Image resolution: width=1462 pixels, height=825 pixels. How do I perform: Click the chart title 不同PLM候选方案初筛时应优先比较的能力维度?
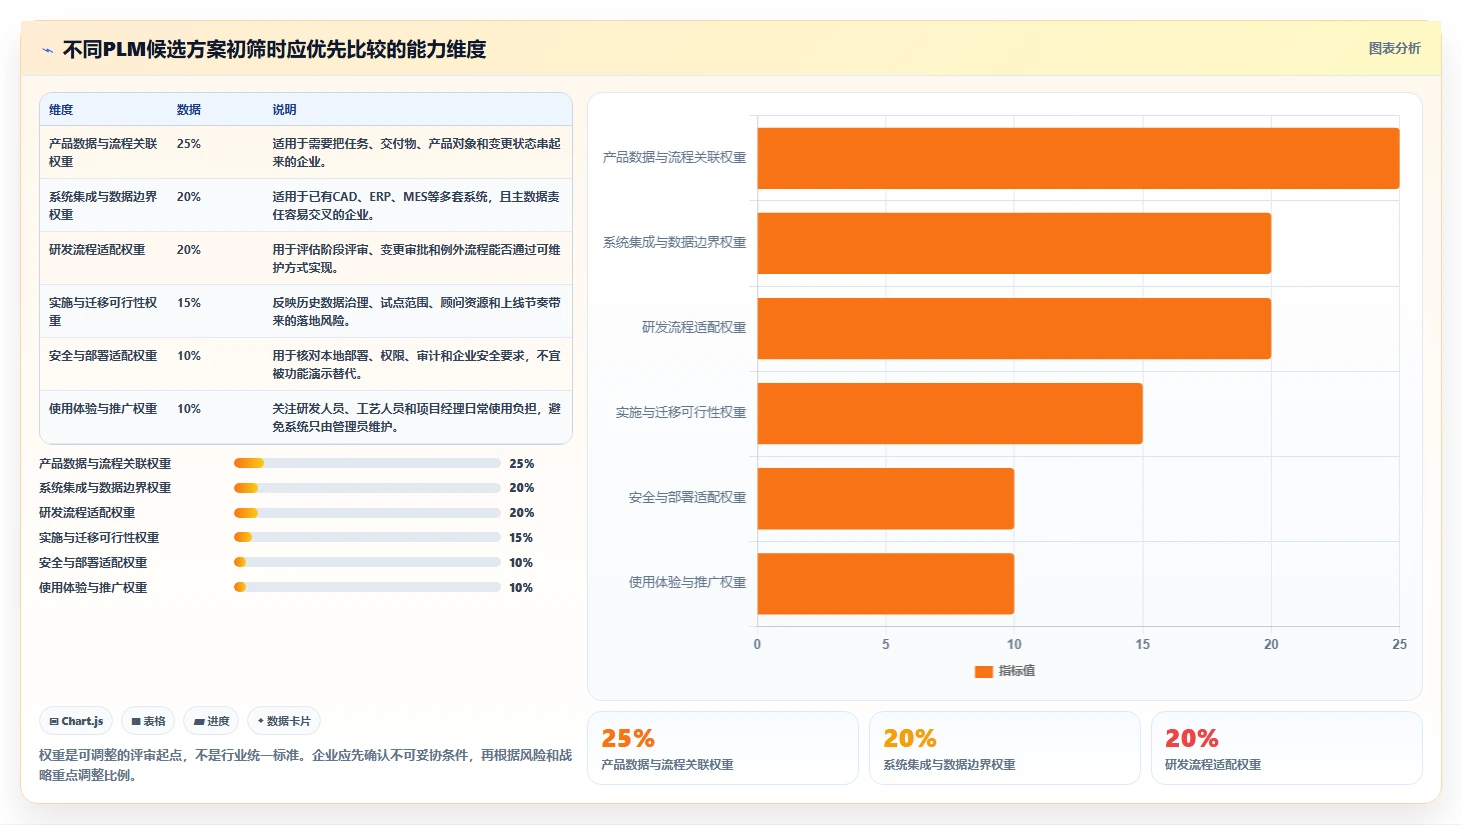coord(274,49)
